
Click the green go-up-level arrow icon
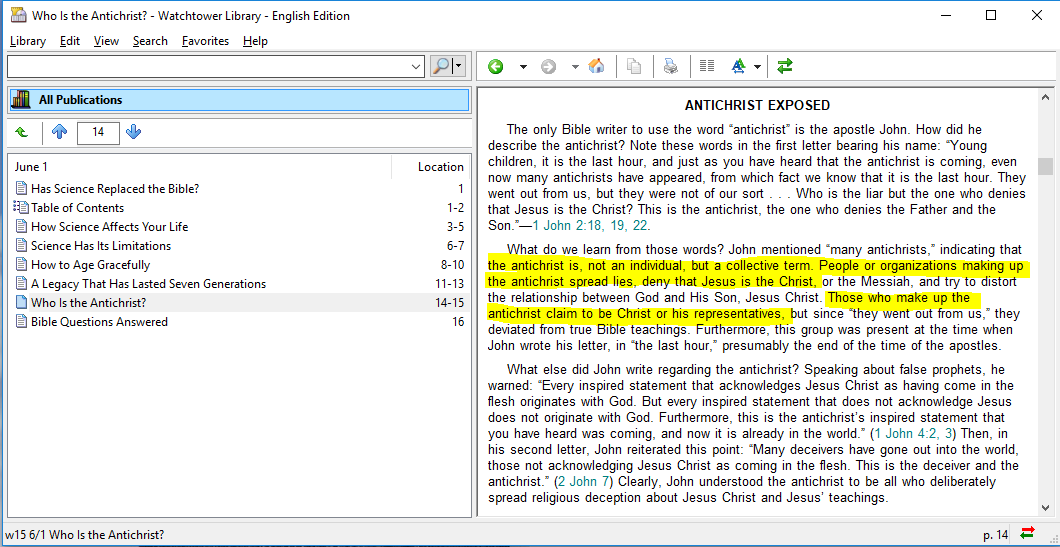point(22,132)
